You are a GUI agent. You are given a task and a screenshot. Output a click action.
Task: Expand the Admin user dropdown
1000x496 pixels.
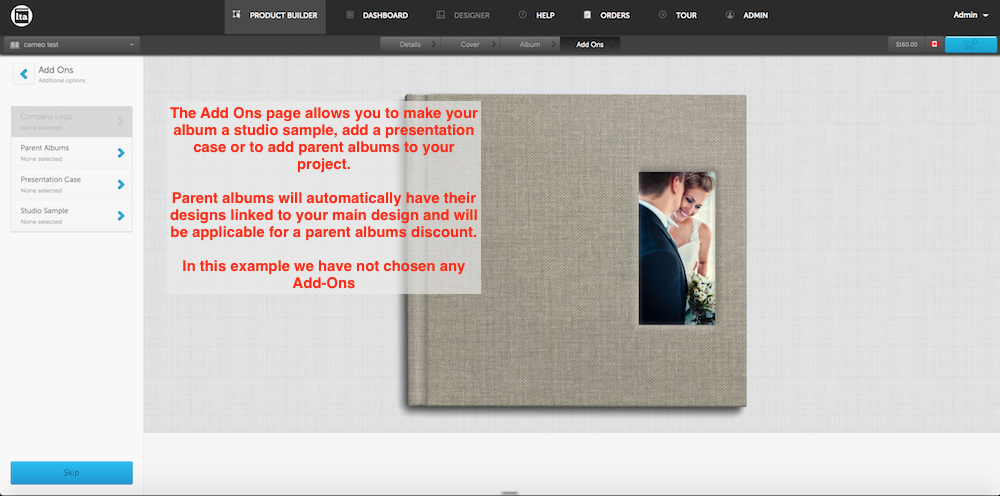tap(970, 15)
